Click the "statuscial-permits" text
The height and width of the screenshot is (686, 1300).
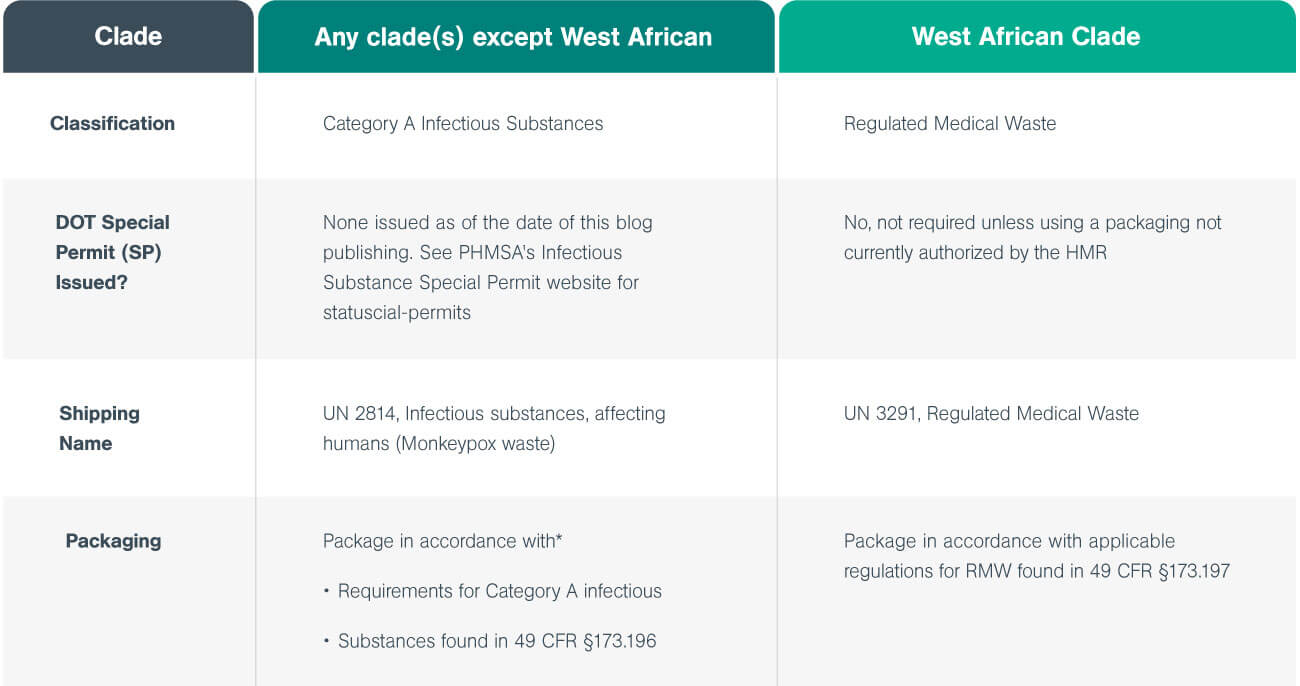tap(397, 312)
